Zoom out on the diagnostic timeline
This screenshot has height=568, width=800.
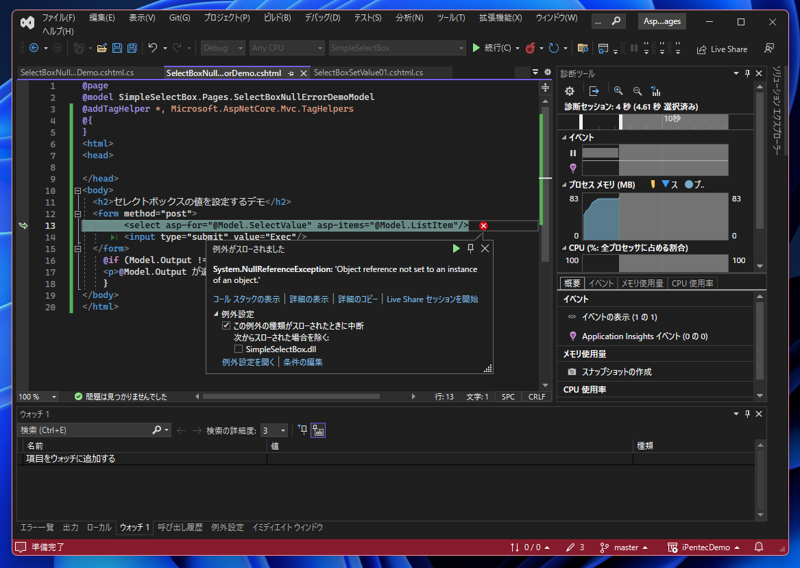(x=637, y=91)
